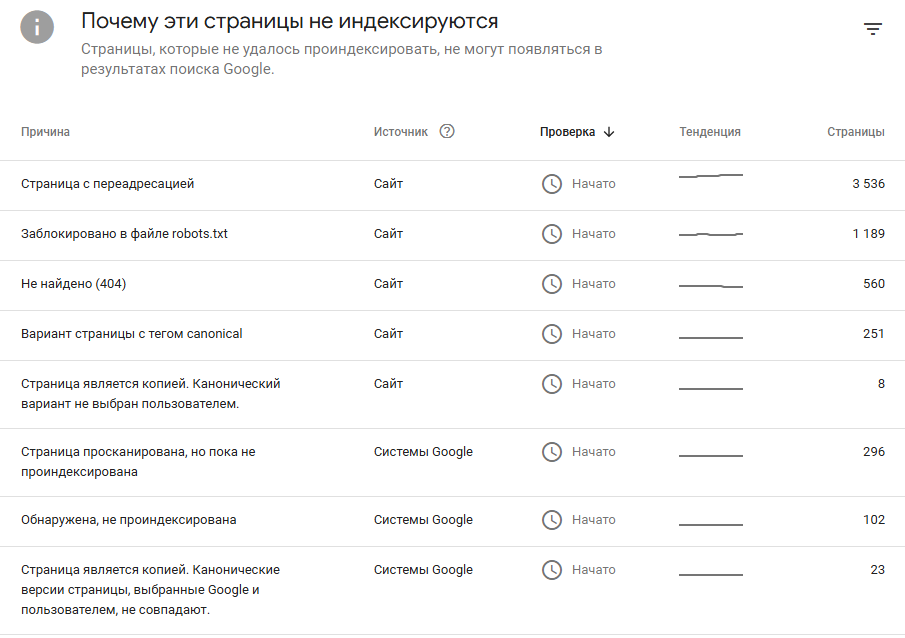Click the Тенденция column header
Viewport: 905px width, 638px height.
coord(710,132)
